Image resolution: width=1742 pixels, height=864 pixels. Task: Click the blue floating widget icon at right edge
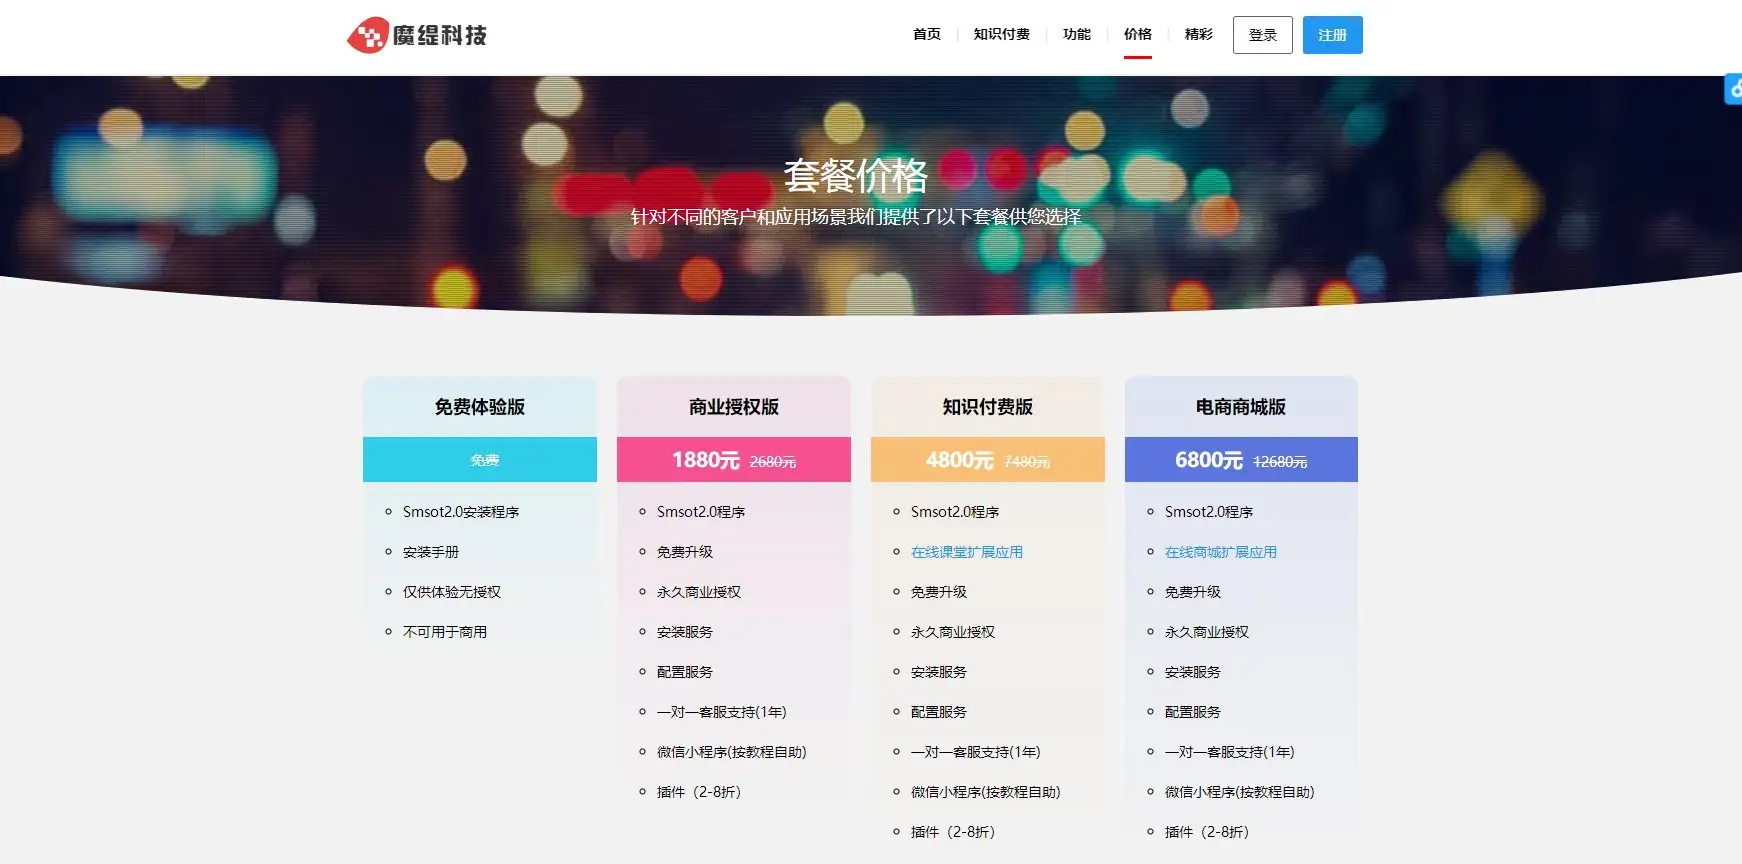click(x=1732, y=89)
